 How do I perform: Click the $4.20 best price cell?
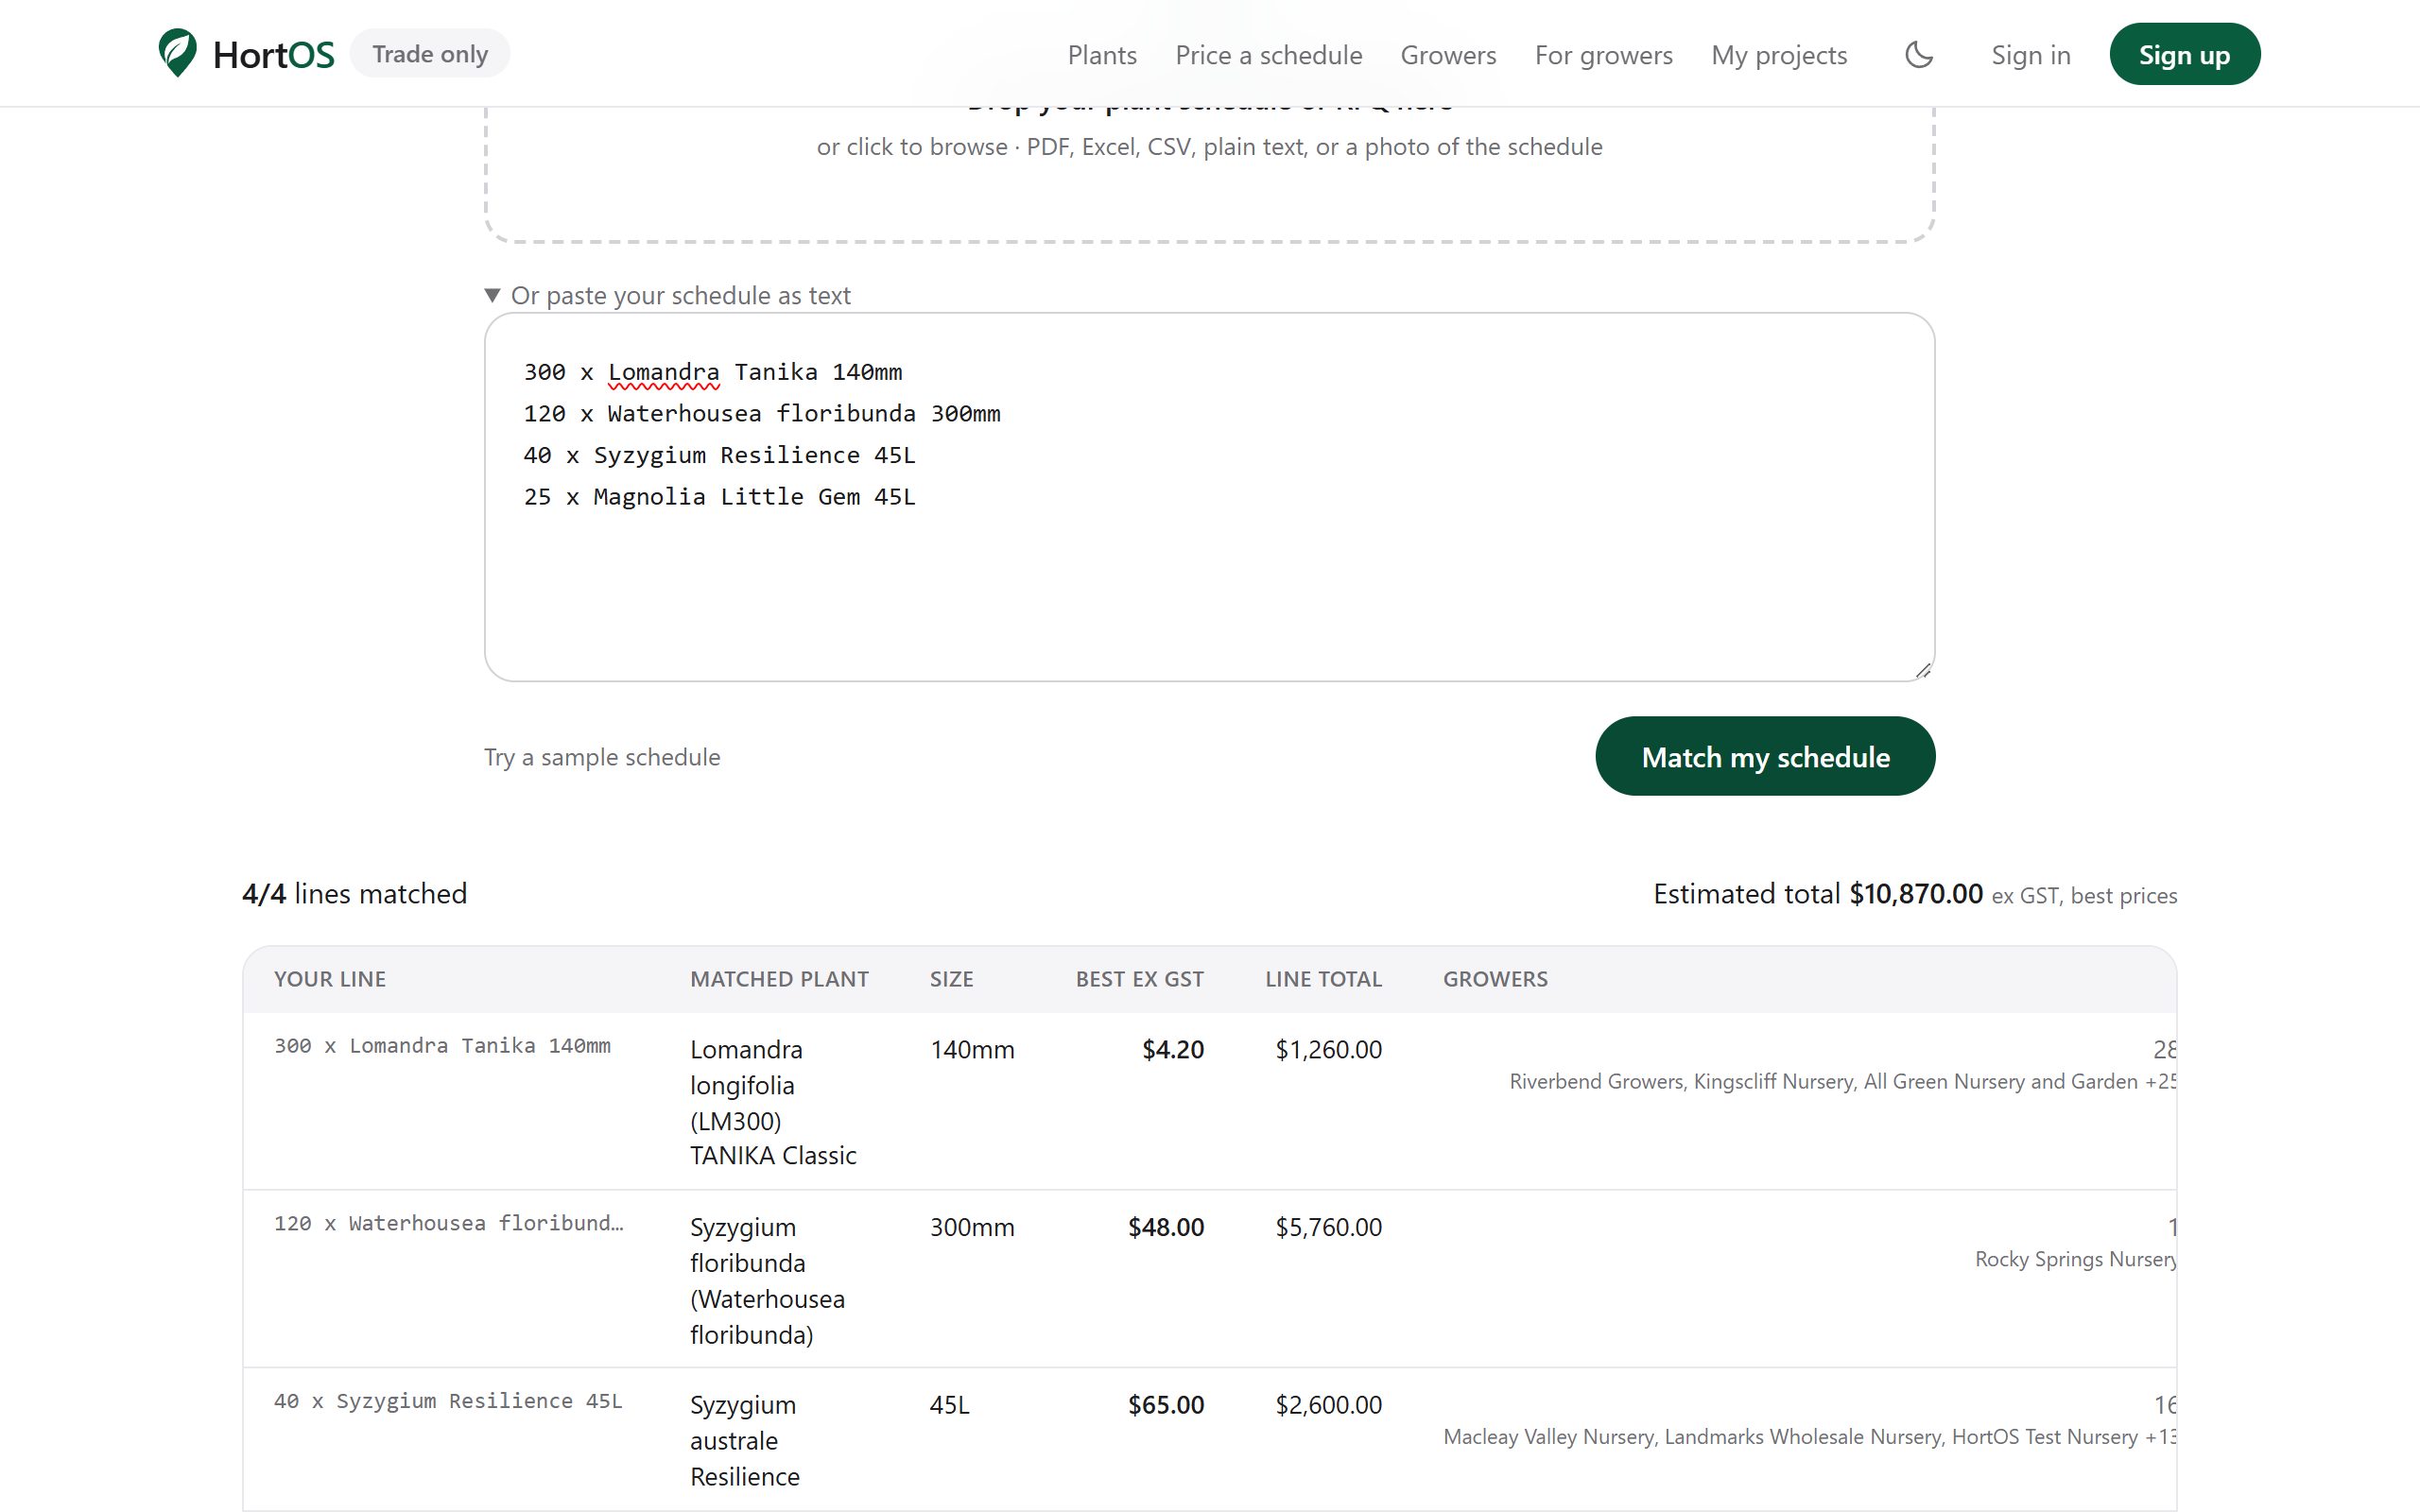tap(1173, 1049)
